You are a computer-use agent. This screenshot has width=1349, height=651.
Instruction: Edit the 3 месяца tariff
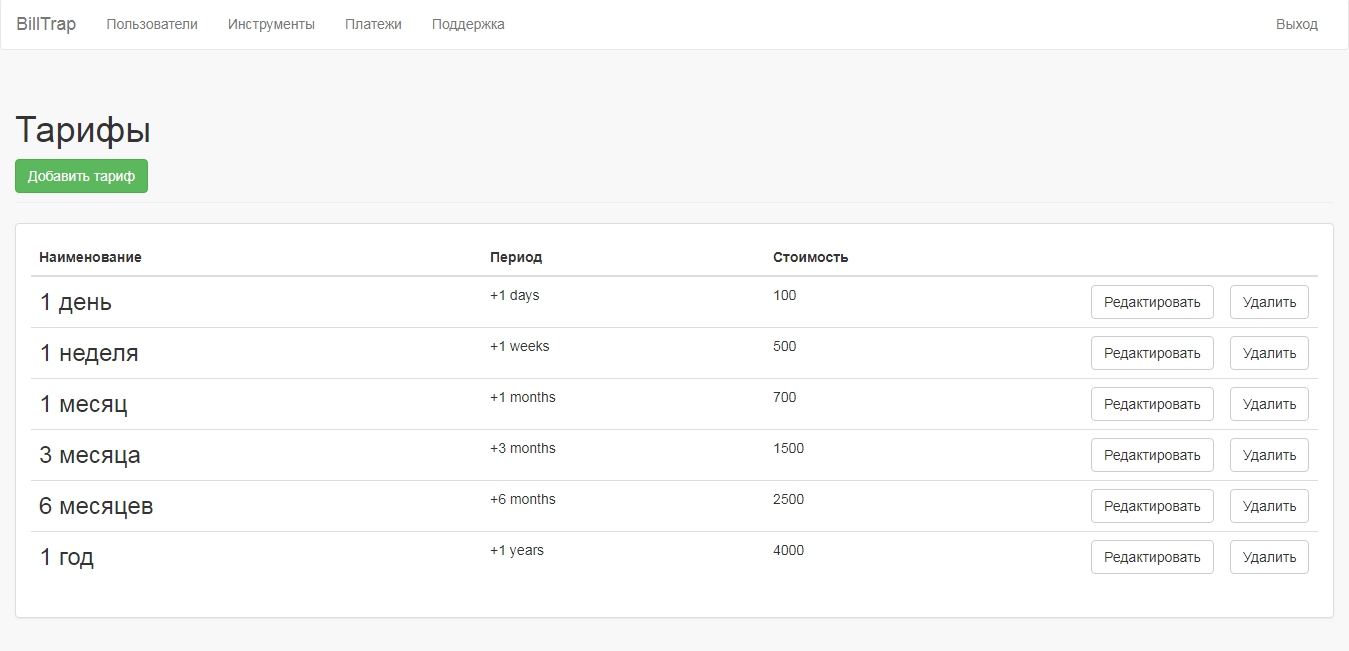pyautogui.click(x=1151, y=455)
